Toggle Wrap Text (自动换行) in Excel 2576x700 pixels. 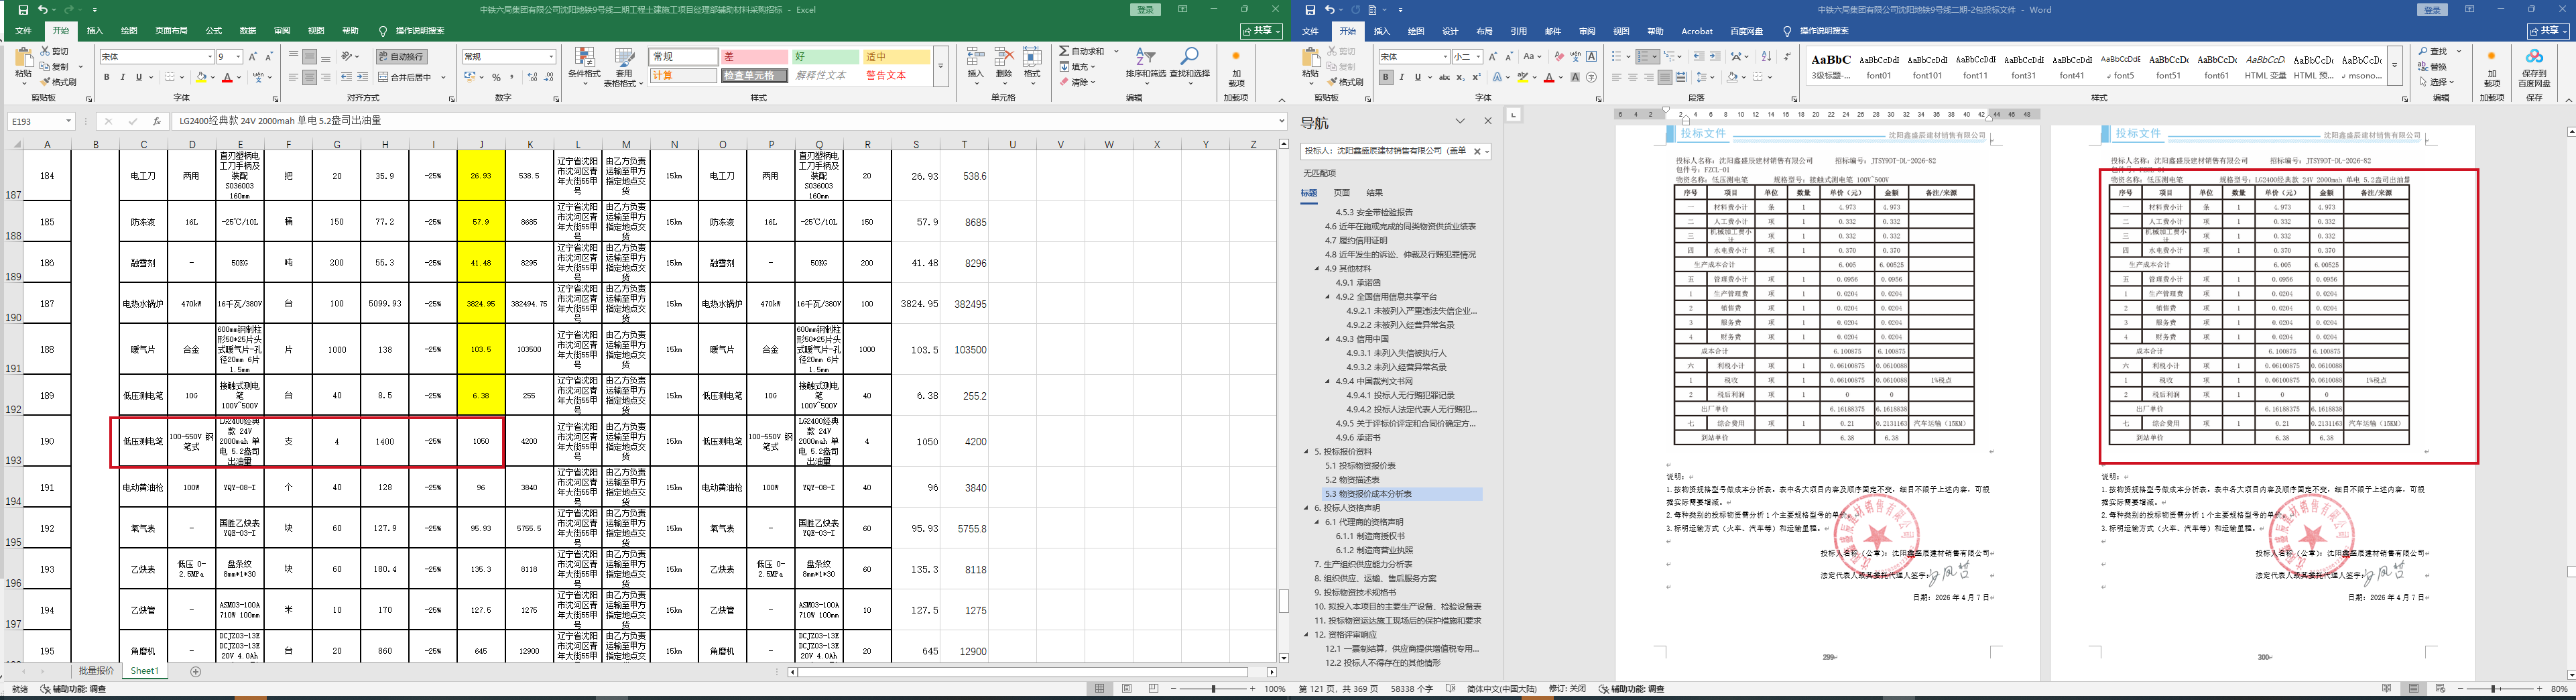pyautogui.click(x=402, y=56)
